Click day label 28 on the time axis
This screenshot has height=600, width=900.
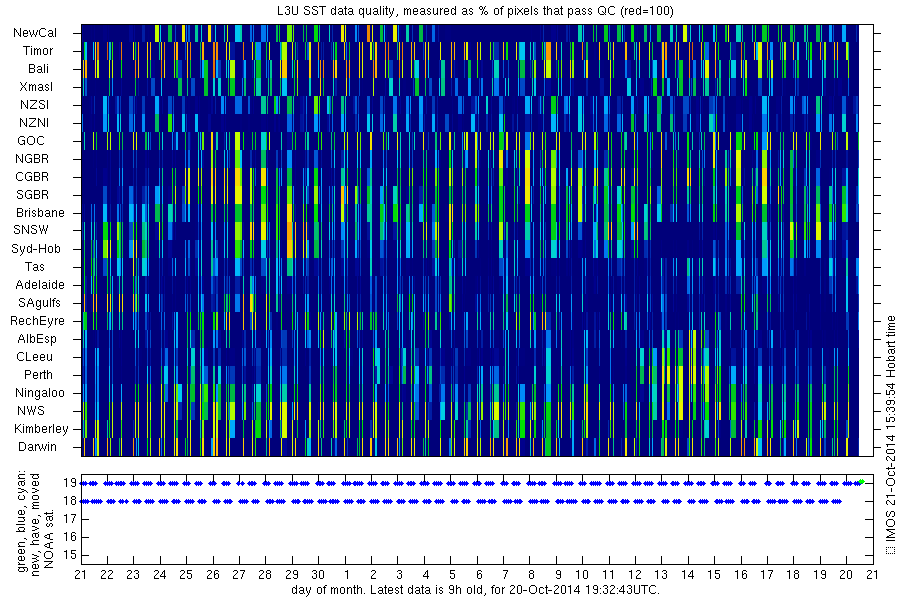[x=265, y=574]
